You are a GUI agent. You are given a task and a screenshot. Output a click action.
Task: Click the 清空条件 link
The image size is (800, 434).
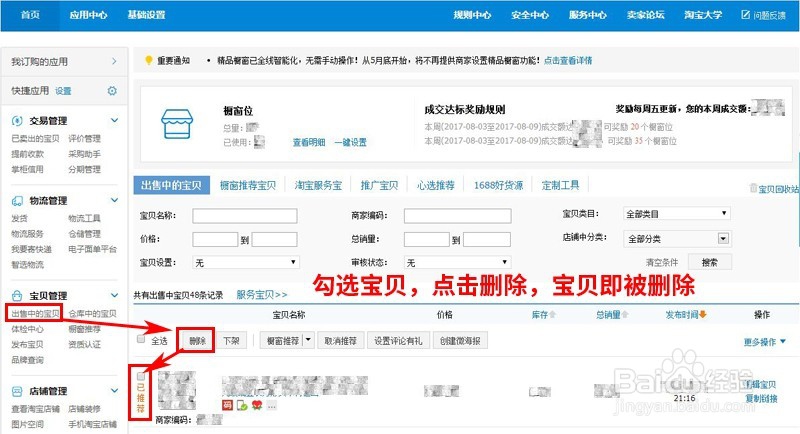coord(662,262)
